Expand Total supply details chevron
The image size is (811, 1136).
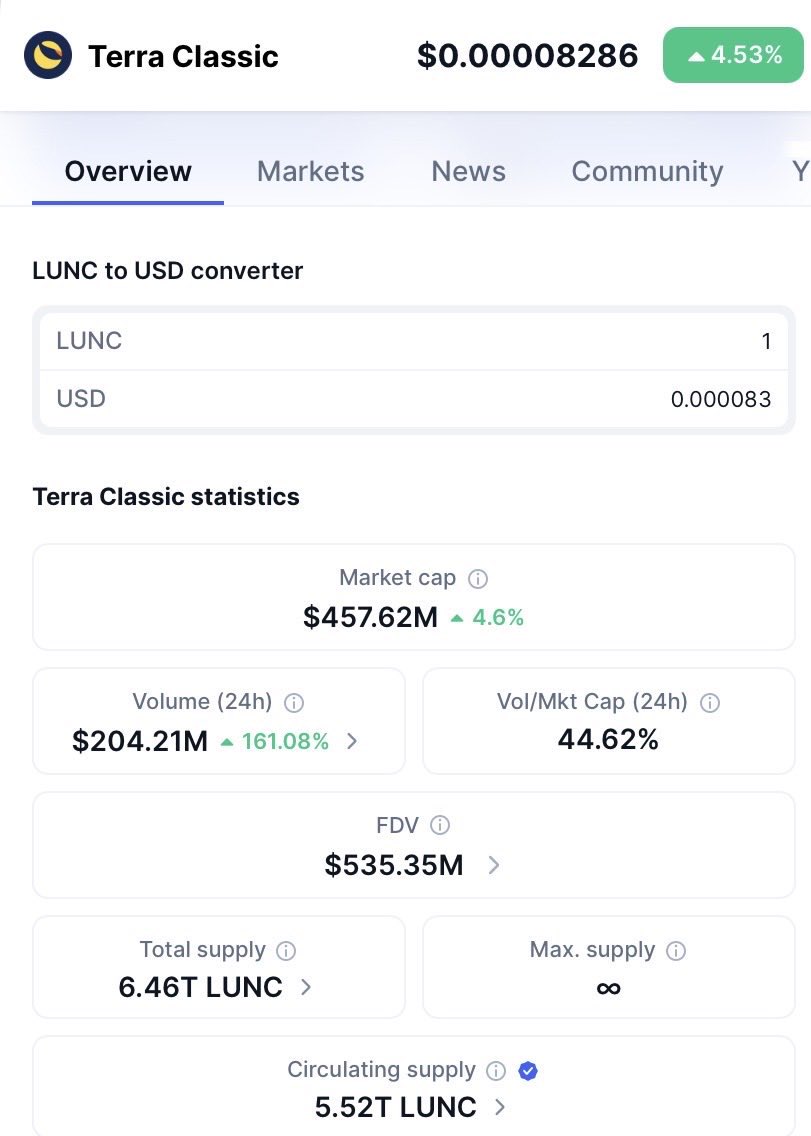(306, 987)
